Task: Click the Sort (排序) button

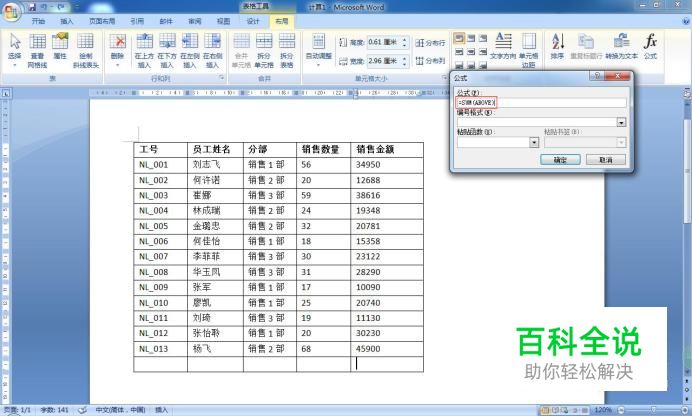Action: point(557,46)
